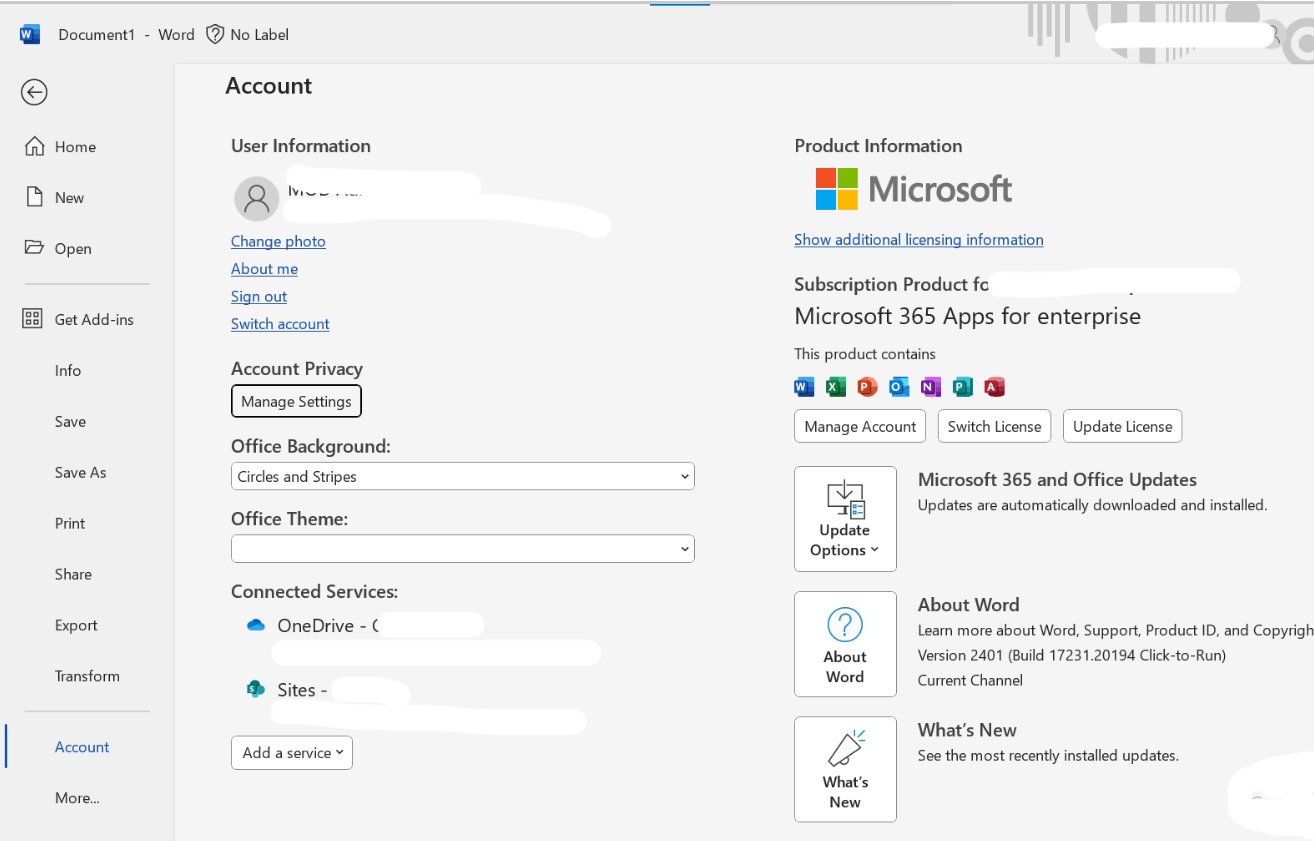Viewport: 1314px width, 841px height.
Task: Expand the Office Background dropdown
Action: pos(463,477)
